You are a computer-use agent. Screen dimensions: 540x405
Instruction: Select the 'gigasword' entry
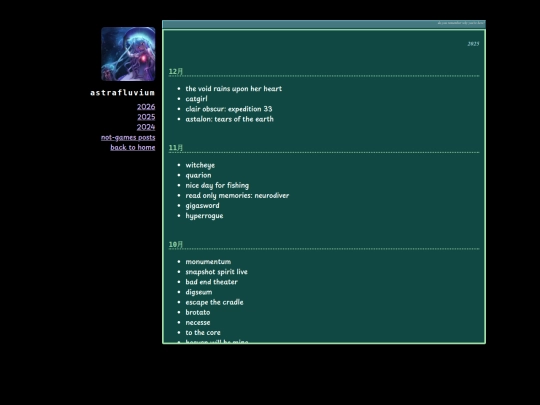202,206
